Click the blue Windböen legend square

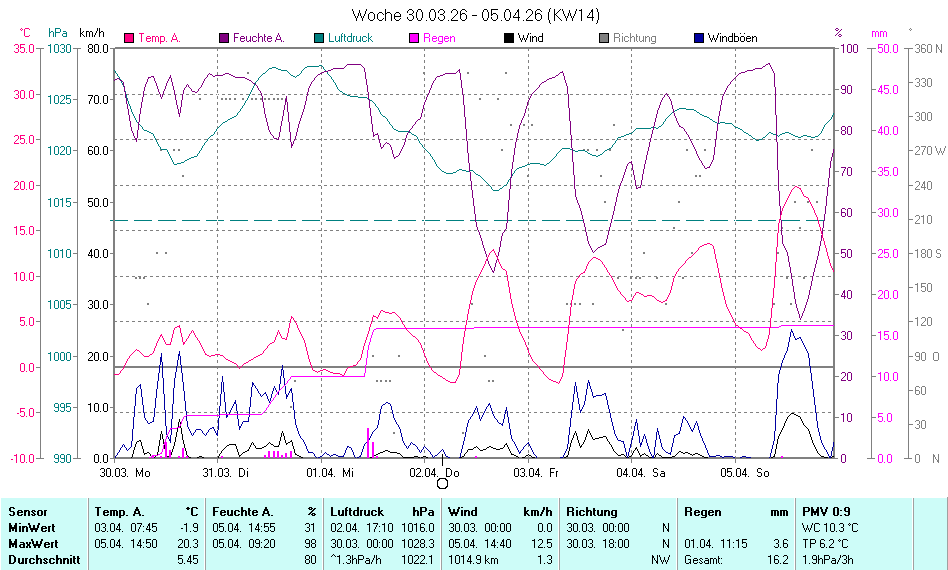(699, 38)
